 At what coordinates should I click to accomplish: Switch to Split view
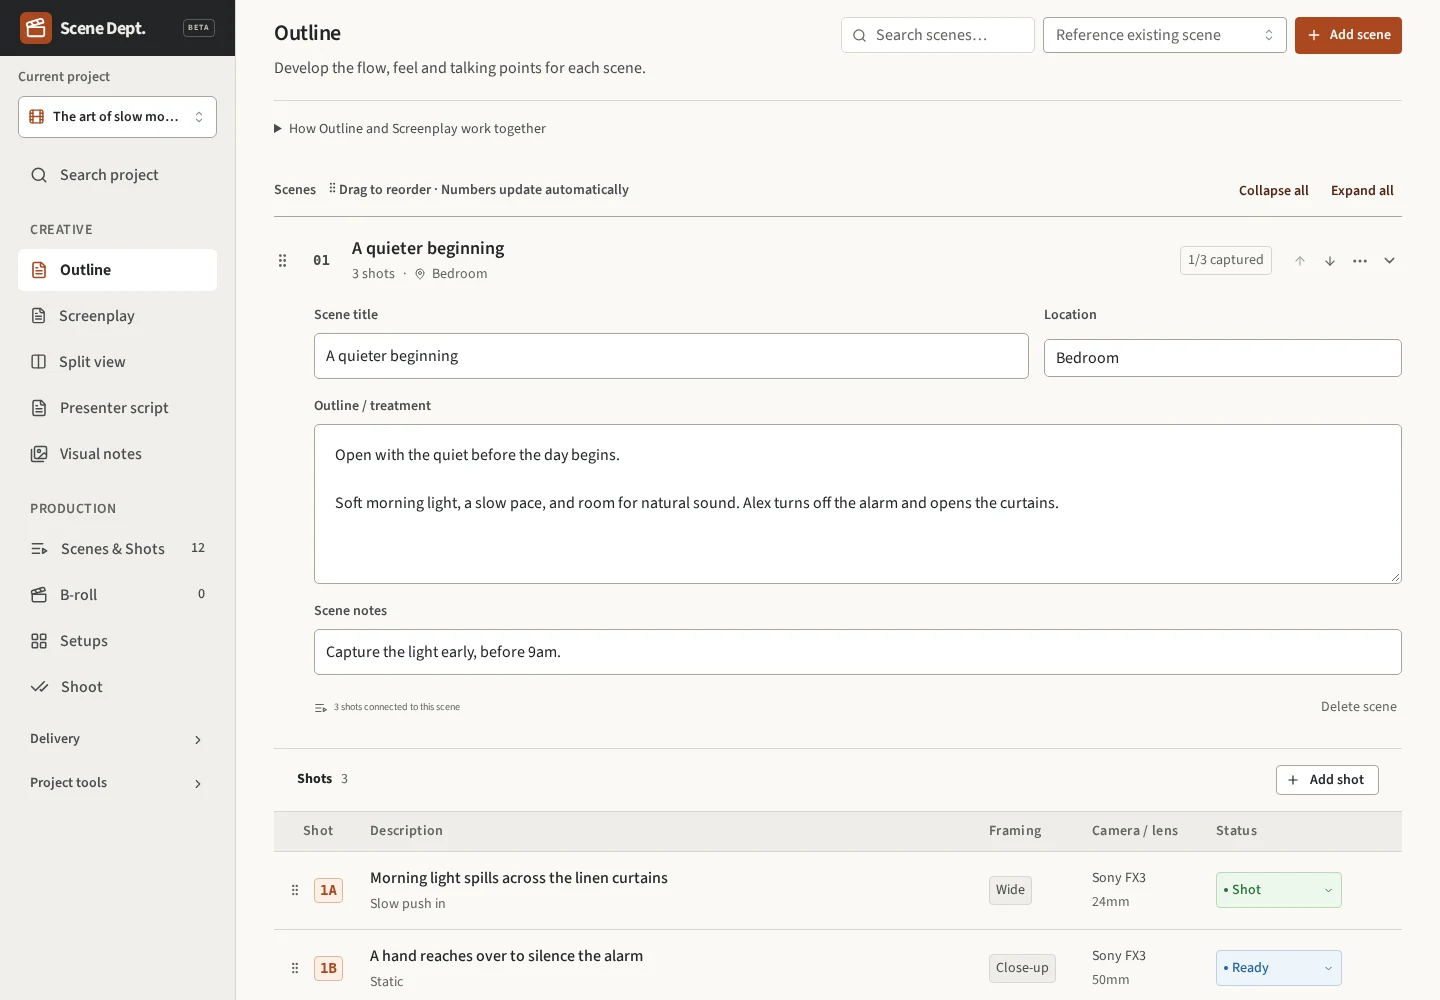click(x=117, y=362)
